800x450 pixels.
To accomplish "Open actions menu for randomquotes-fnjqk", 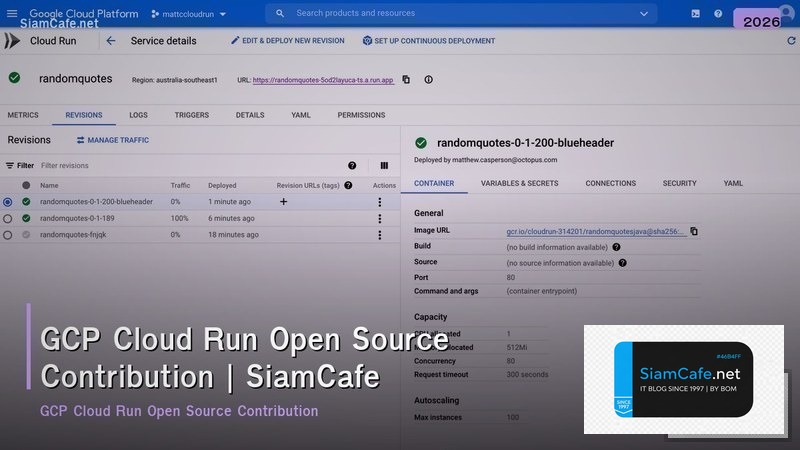I will pos(380,235).
